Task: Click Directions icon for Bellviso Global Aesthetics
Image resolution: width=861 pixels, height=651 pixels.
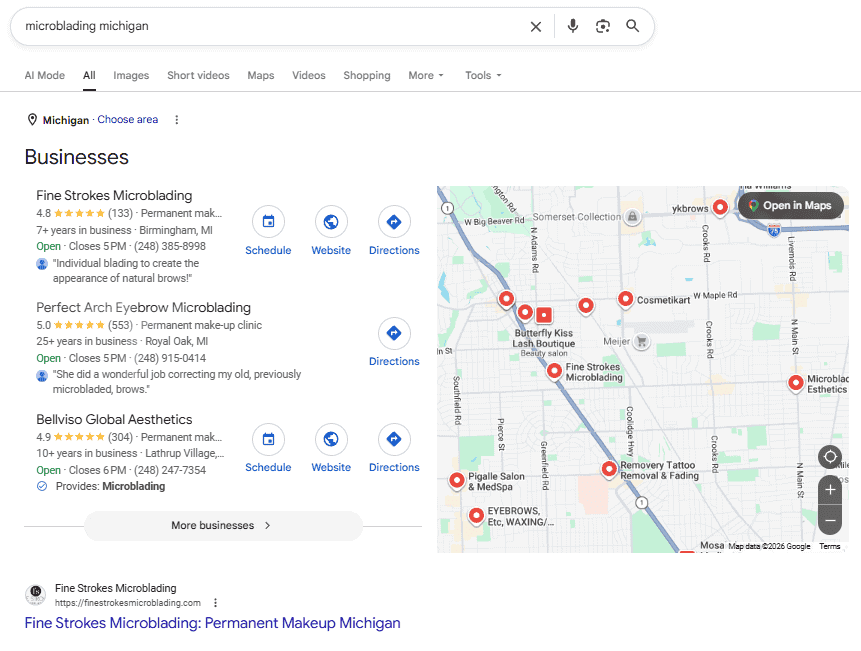Action: 394,439
